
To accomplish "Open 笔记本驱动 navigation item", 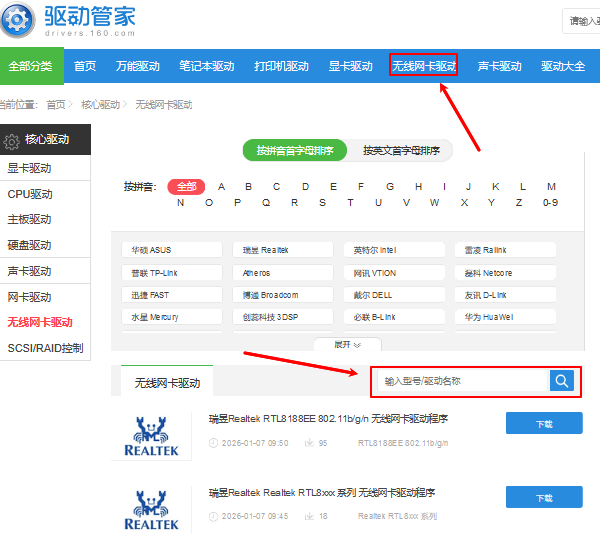I will (x=207, y=66).
